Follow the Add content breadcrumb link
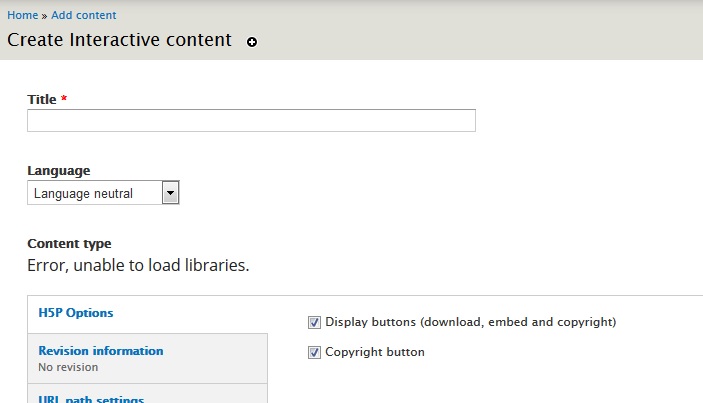 (x=83, y=15)
